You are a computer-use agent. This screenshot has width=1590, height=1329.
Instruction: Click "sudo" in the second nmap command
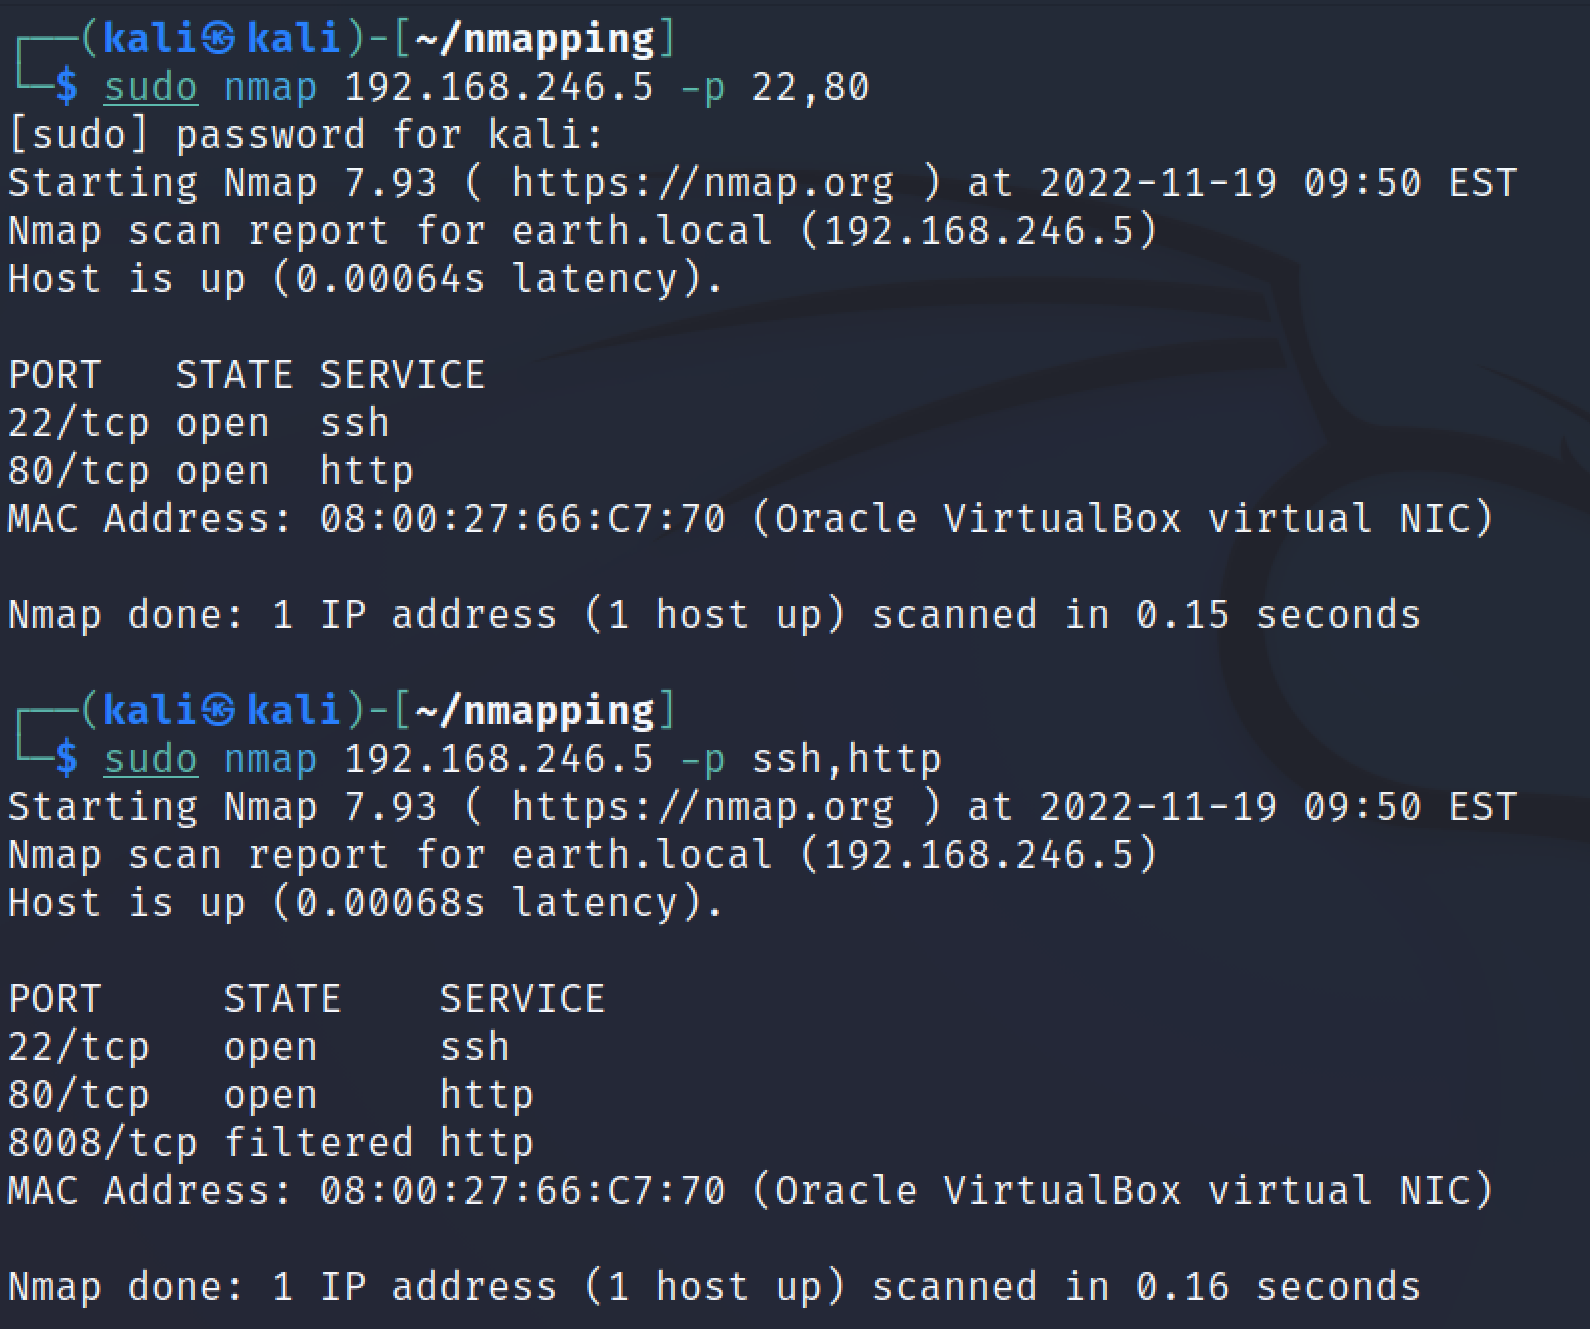[151, 759]
